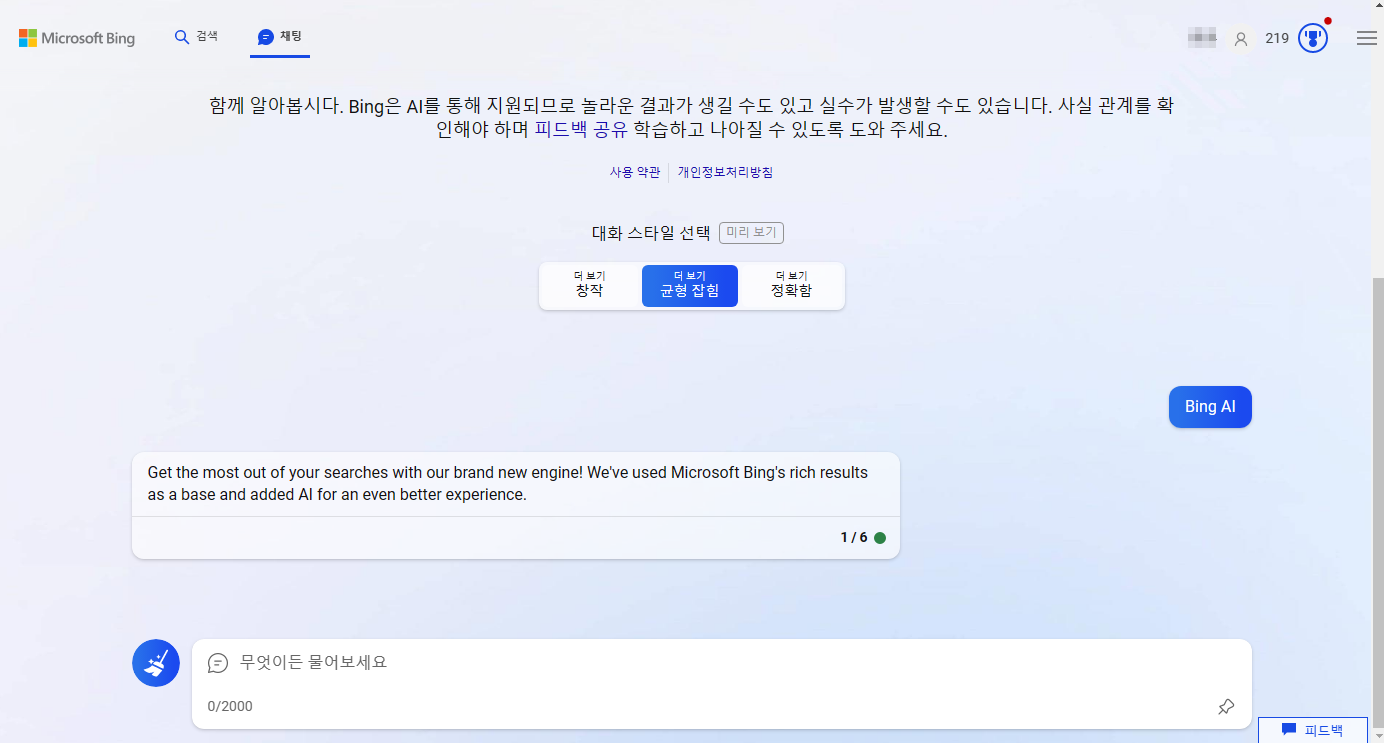The width and height of the screenshot is (1384, 743).
Task: Select the 창작 conversation style
Action: [x=589, y=286]
